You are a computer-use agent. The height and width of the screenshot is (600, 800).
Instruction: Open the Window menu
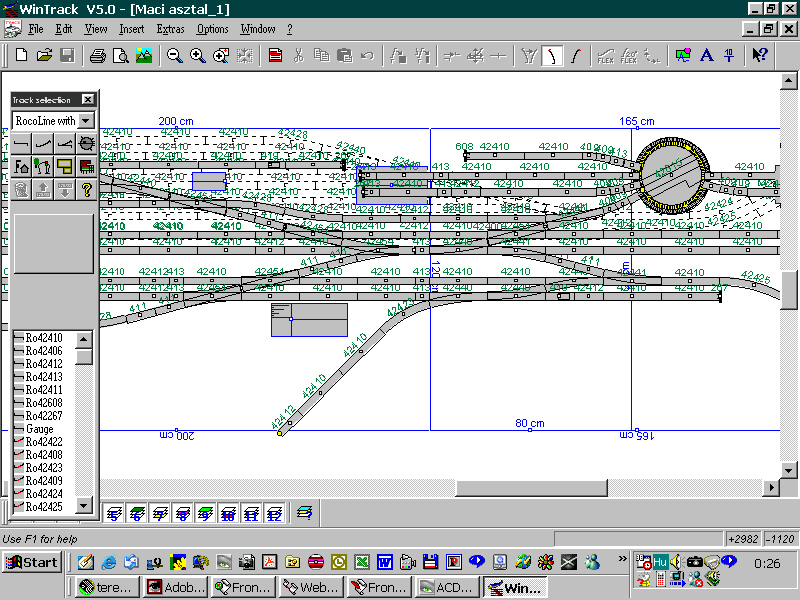(x=258, y=29)
